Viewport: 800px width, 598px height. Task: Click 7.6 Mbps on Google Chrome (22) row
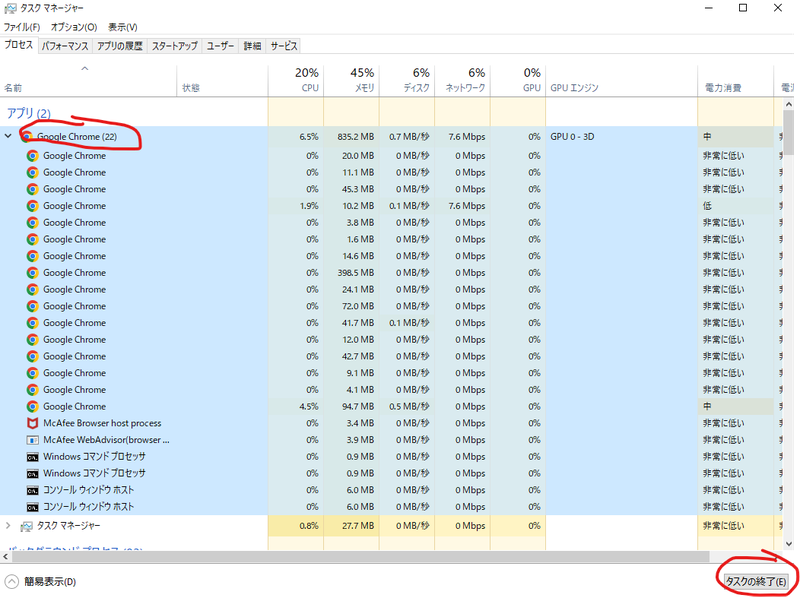pos(467,137)
